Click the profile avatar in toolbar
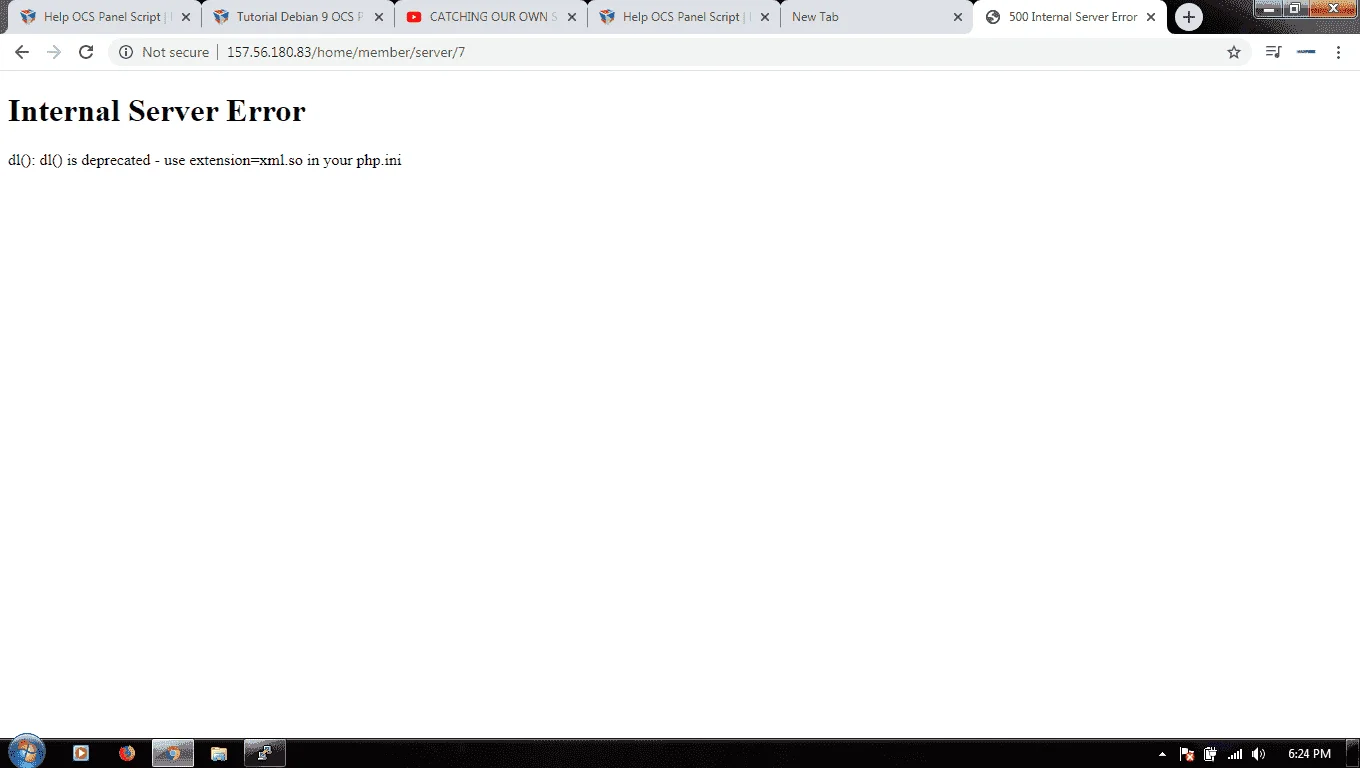 (x=1306, y=52)
